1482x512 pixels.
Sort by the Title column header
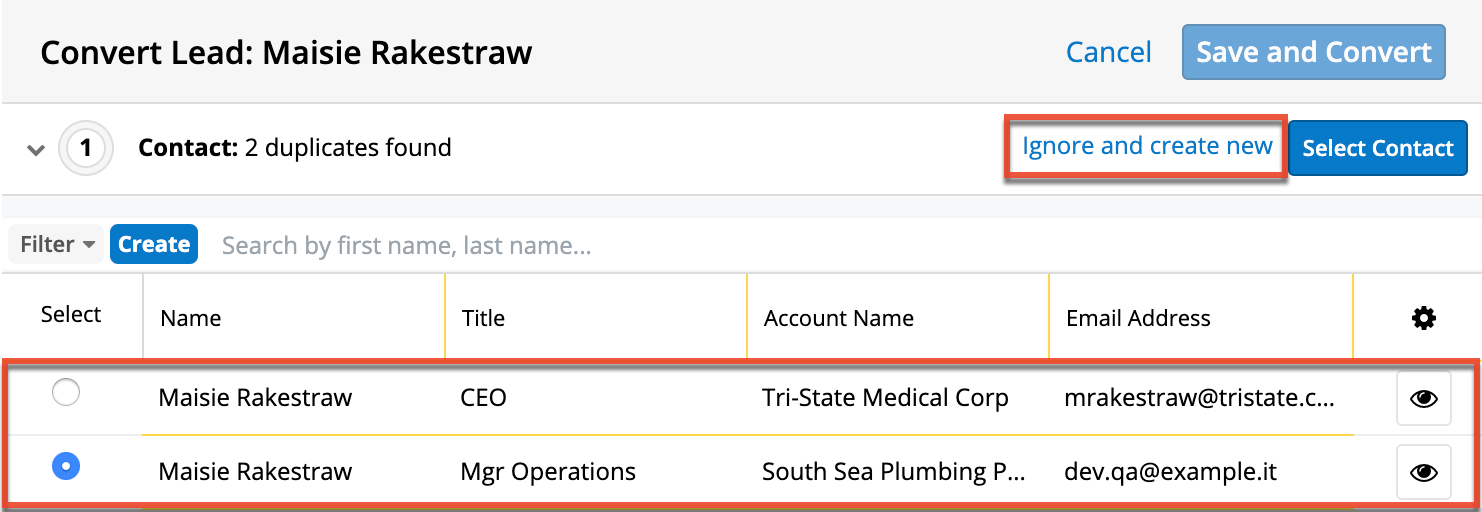point(483,319)
